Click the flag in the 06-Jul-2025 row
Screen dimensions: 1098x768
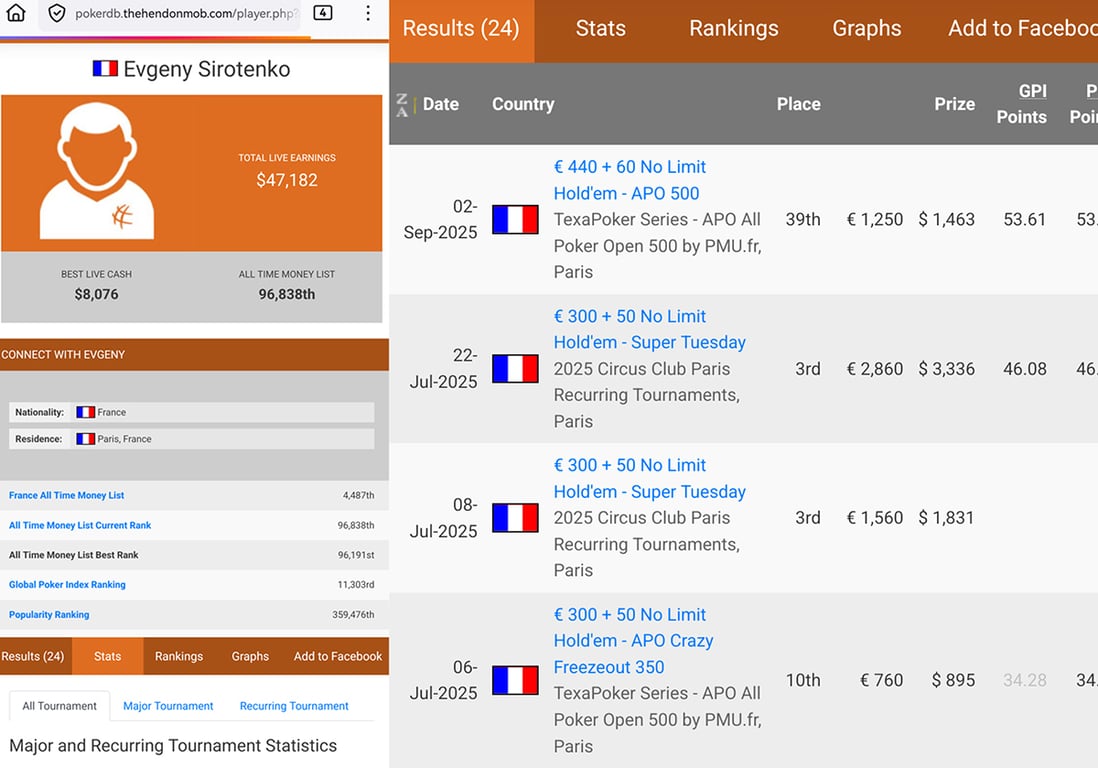[x=515, y=680]
